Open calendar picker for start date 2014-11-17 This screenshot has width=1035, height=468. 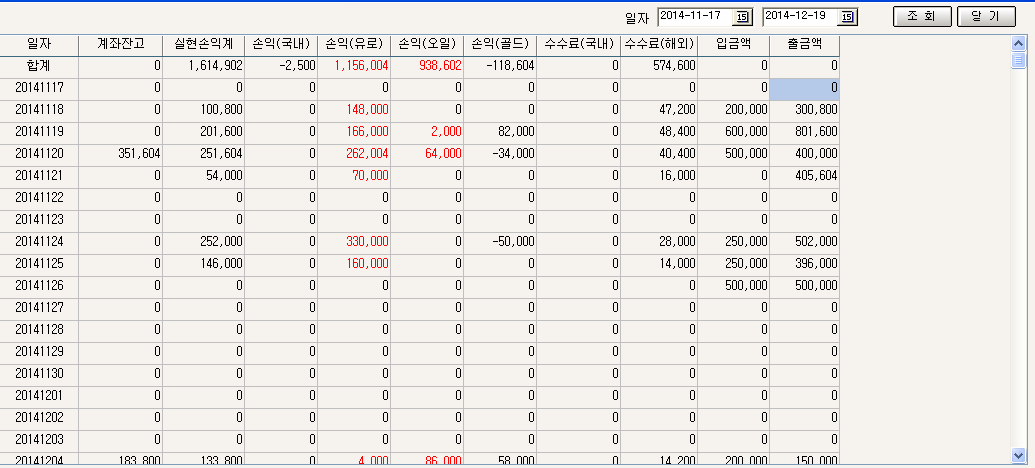(x=742, y=17)
